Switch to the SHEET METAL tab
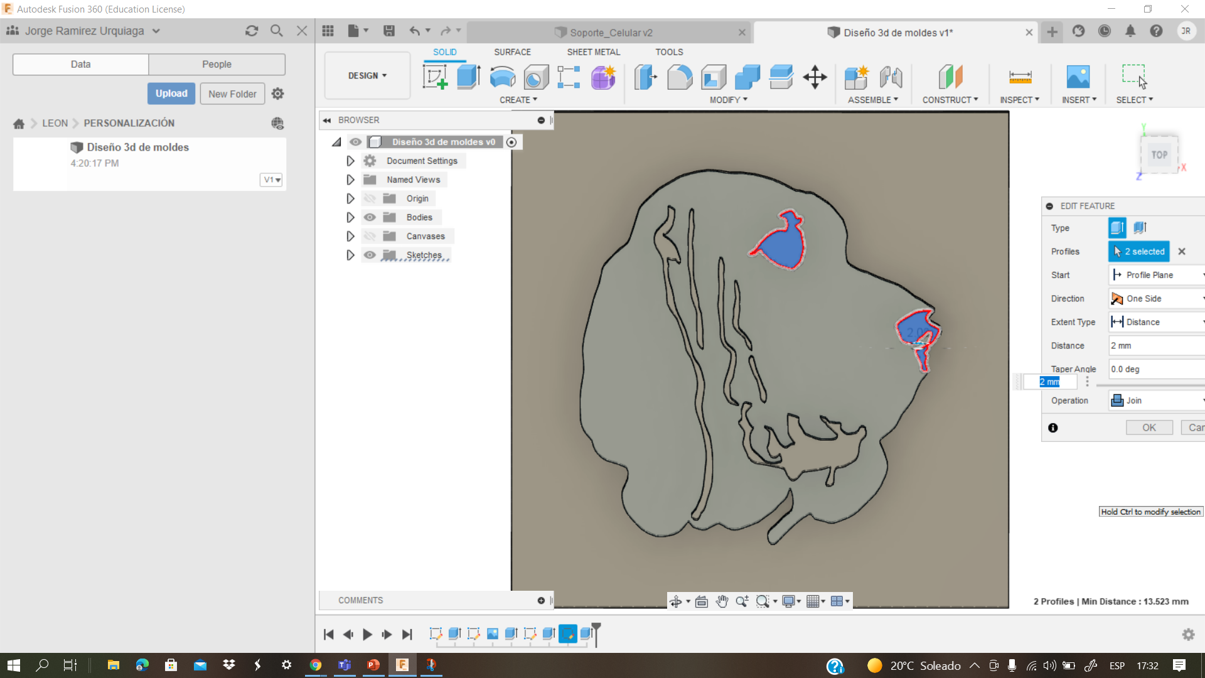Image resolution: width=1205 pixels, height=678 pixels. click(593, 52)
